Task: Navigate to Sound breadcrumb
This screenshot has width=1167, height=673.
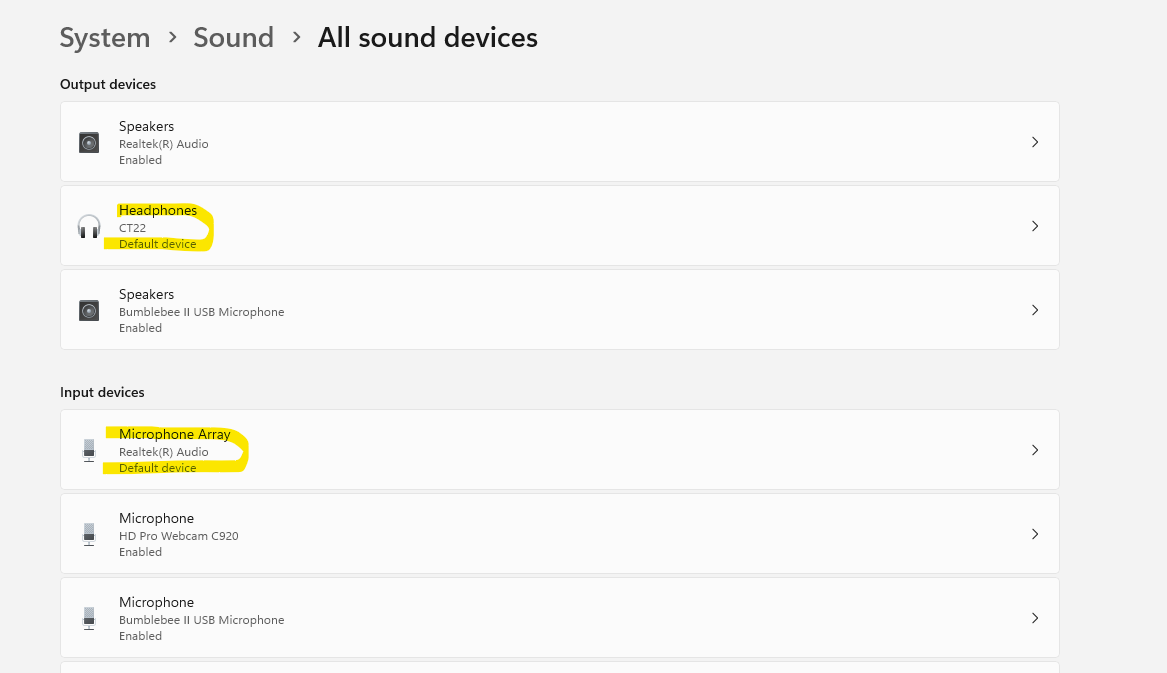Action: point(233,38)
